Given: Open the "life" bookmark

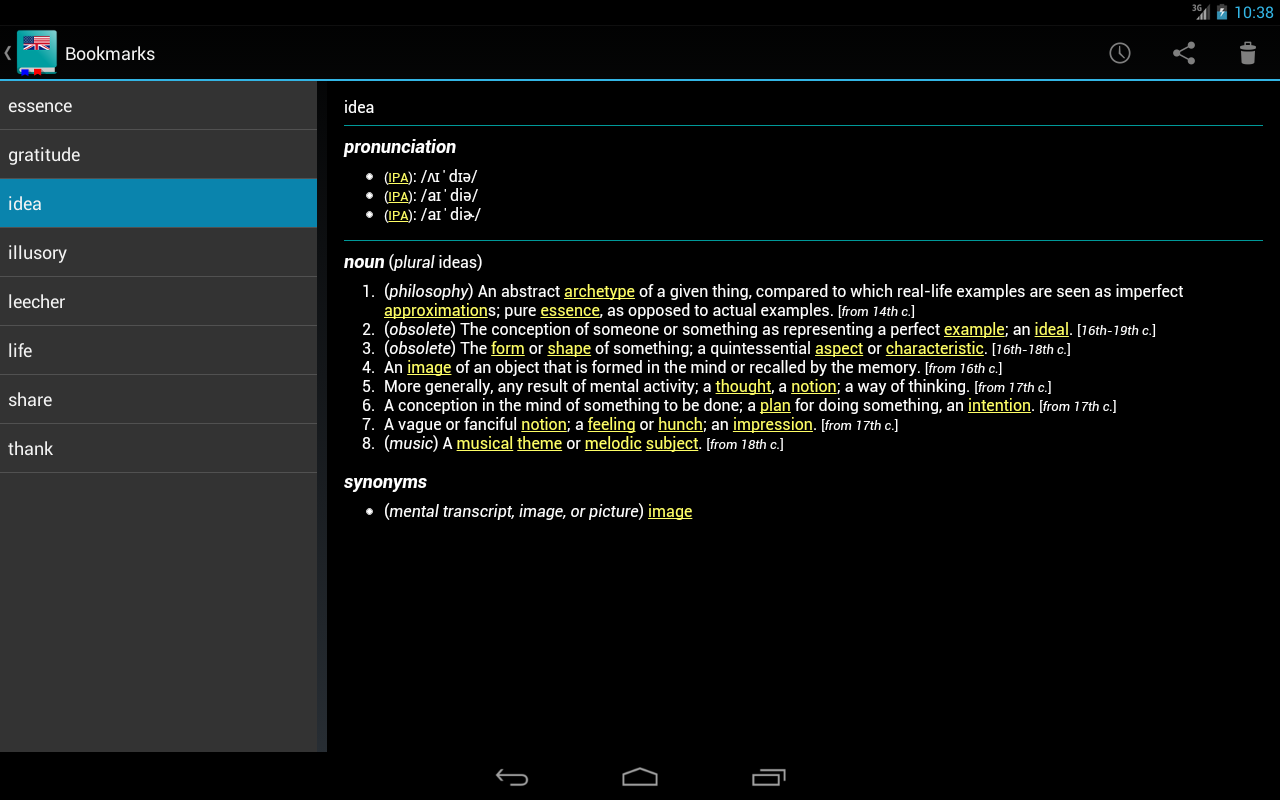Looking at the screenshot, I should click(x=158, y=351).
